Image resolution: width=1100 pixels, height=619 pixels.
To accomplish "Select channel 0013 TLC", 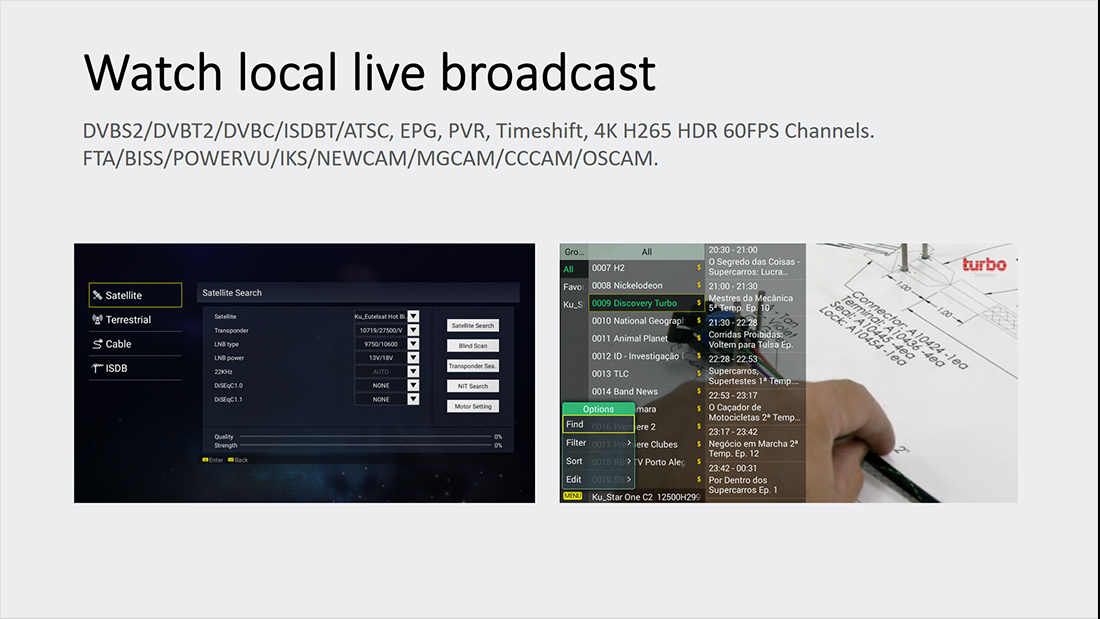I will [x=646, y=373].
